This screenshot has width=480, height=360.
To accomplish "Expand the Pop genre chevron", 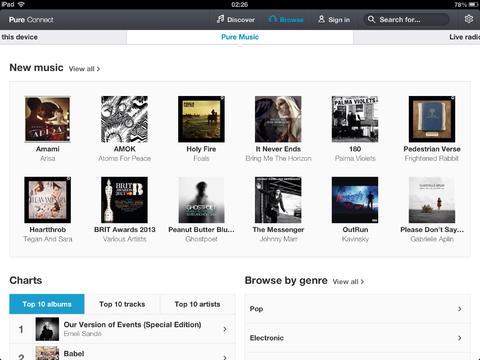I will click(x=460, y=309).
